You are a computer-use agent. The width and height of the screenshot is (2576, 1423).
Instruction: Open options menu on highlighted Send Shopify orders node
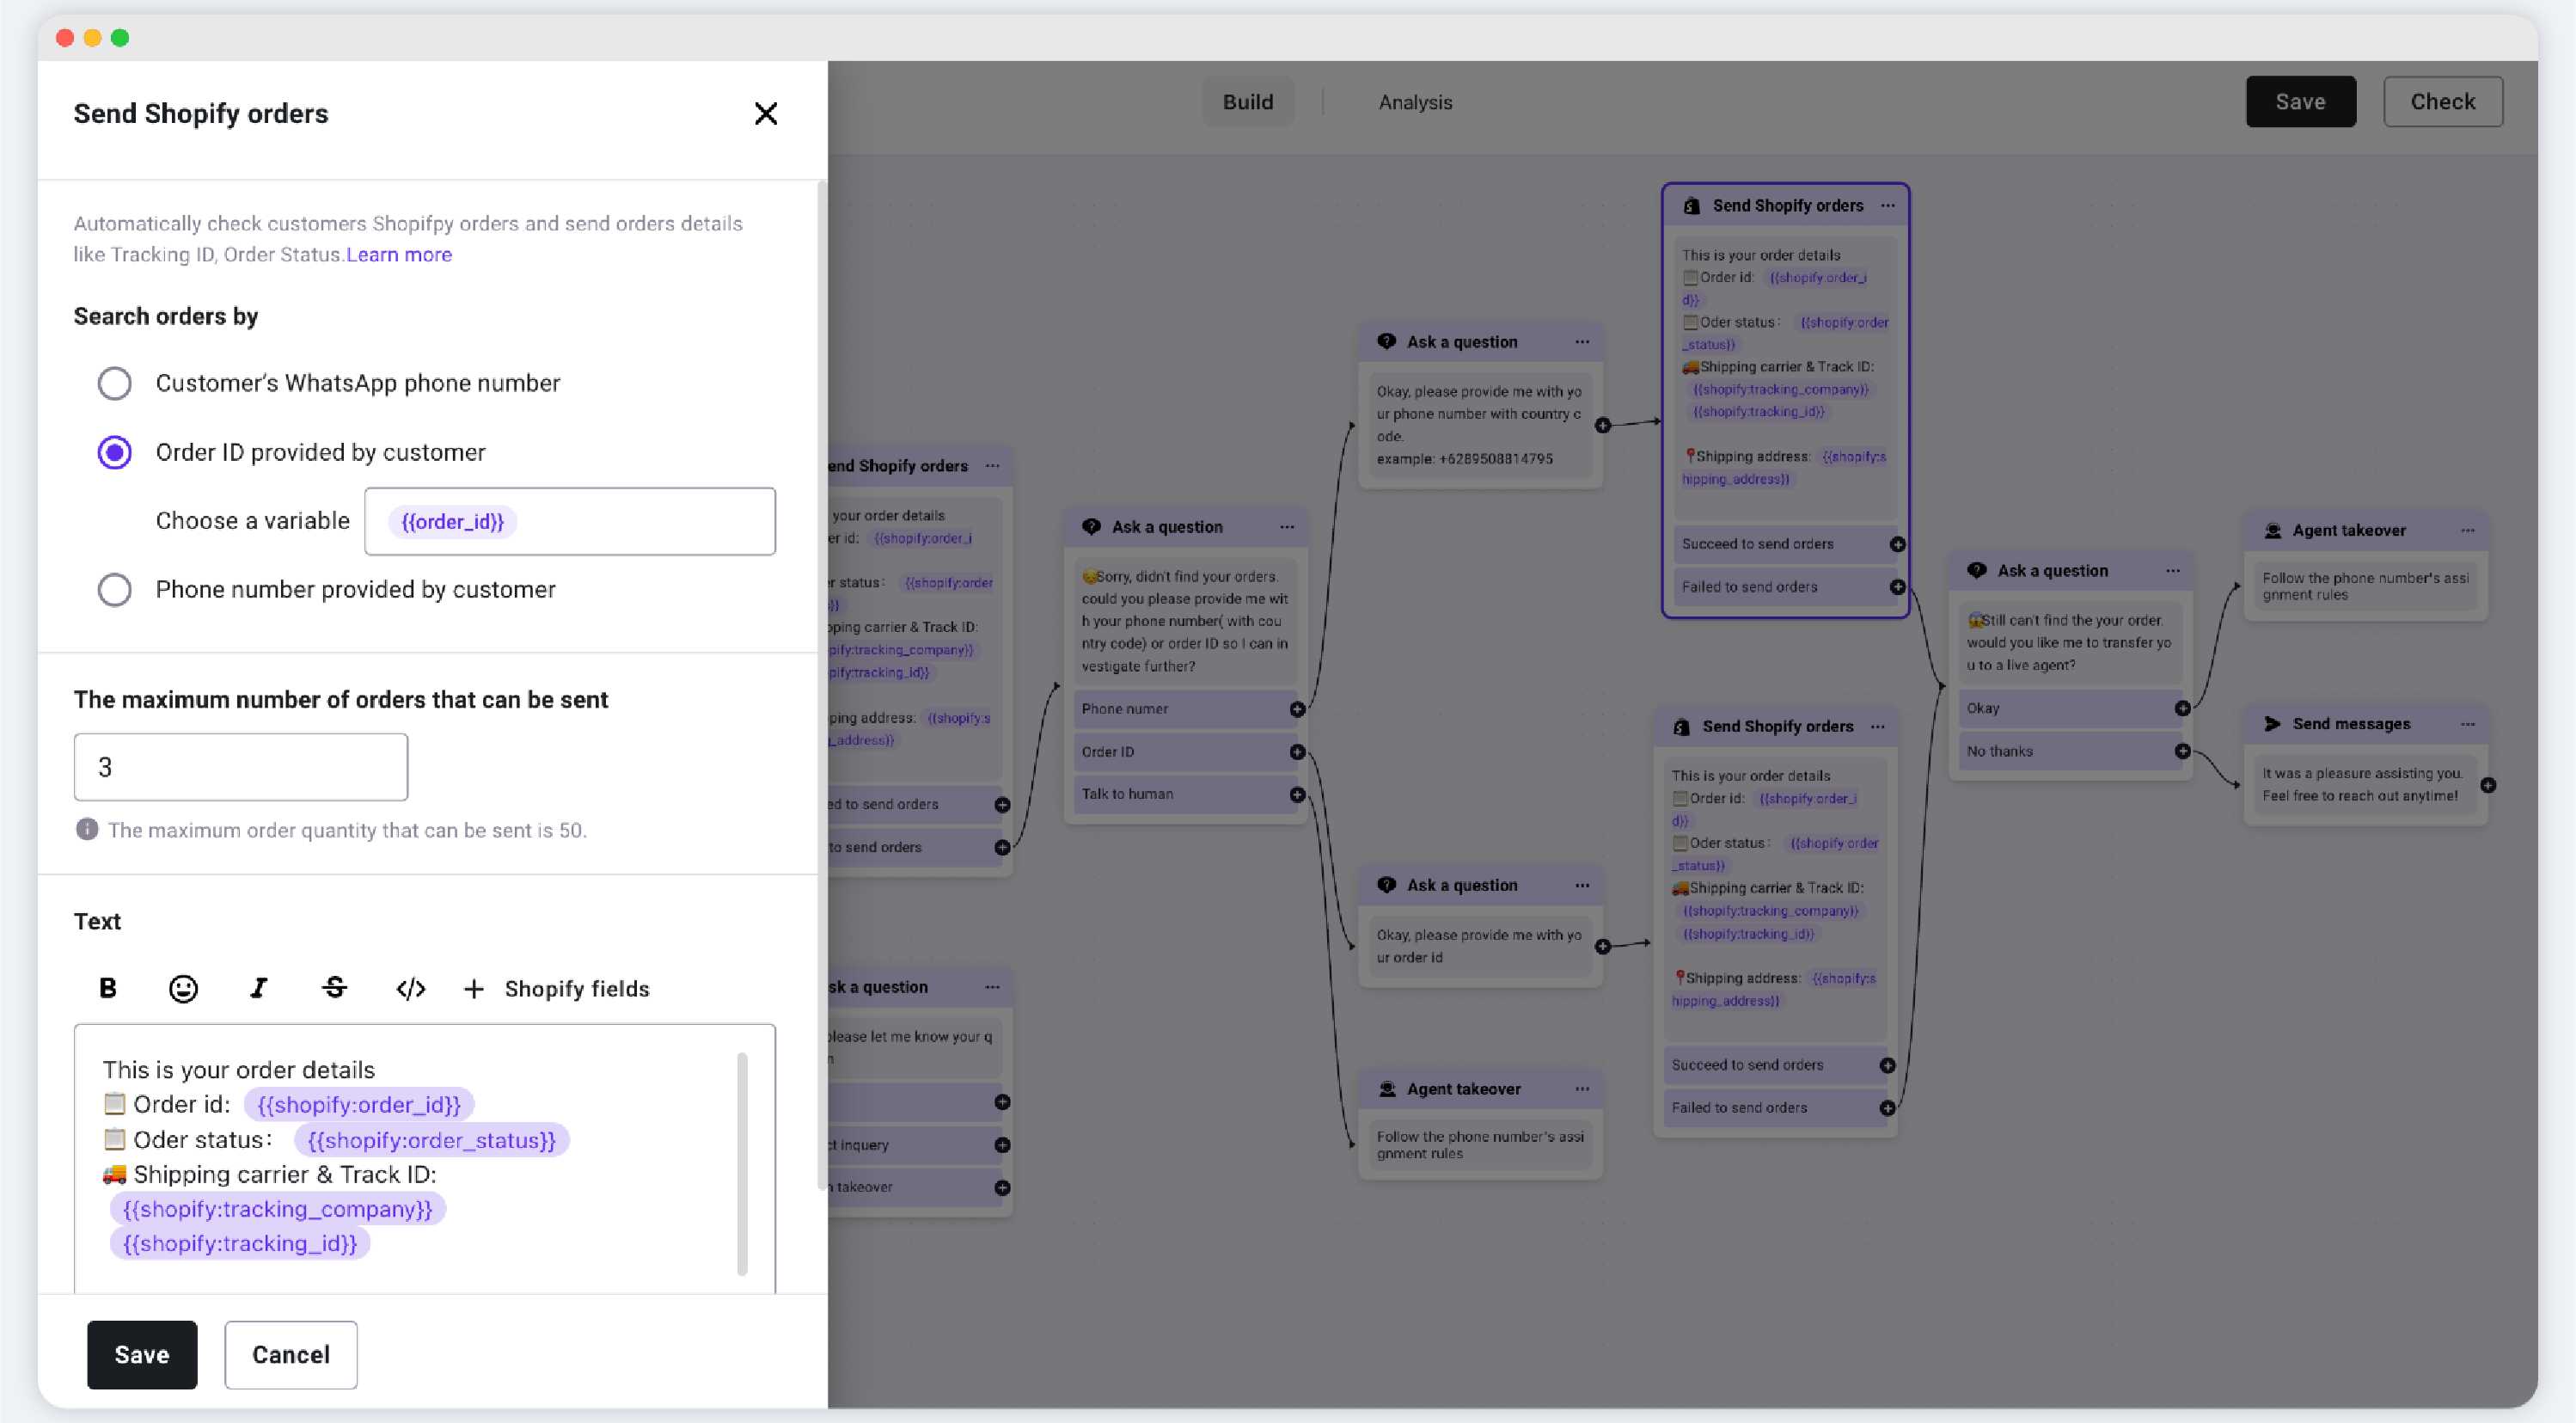[x=1888, y=205]
